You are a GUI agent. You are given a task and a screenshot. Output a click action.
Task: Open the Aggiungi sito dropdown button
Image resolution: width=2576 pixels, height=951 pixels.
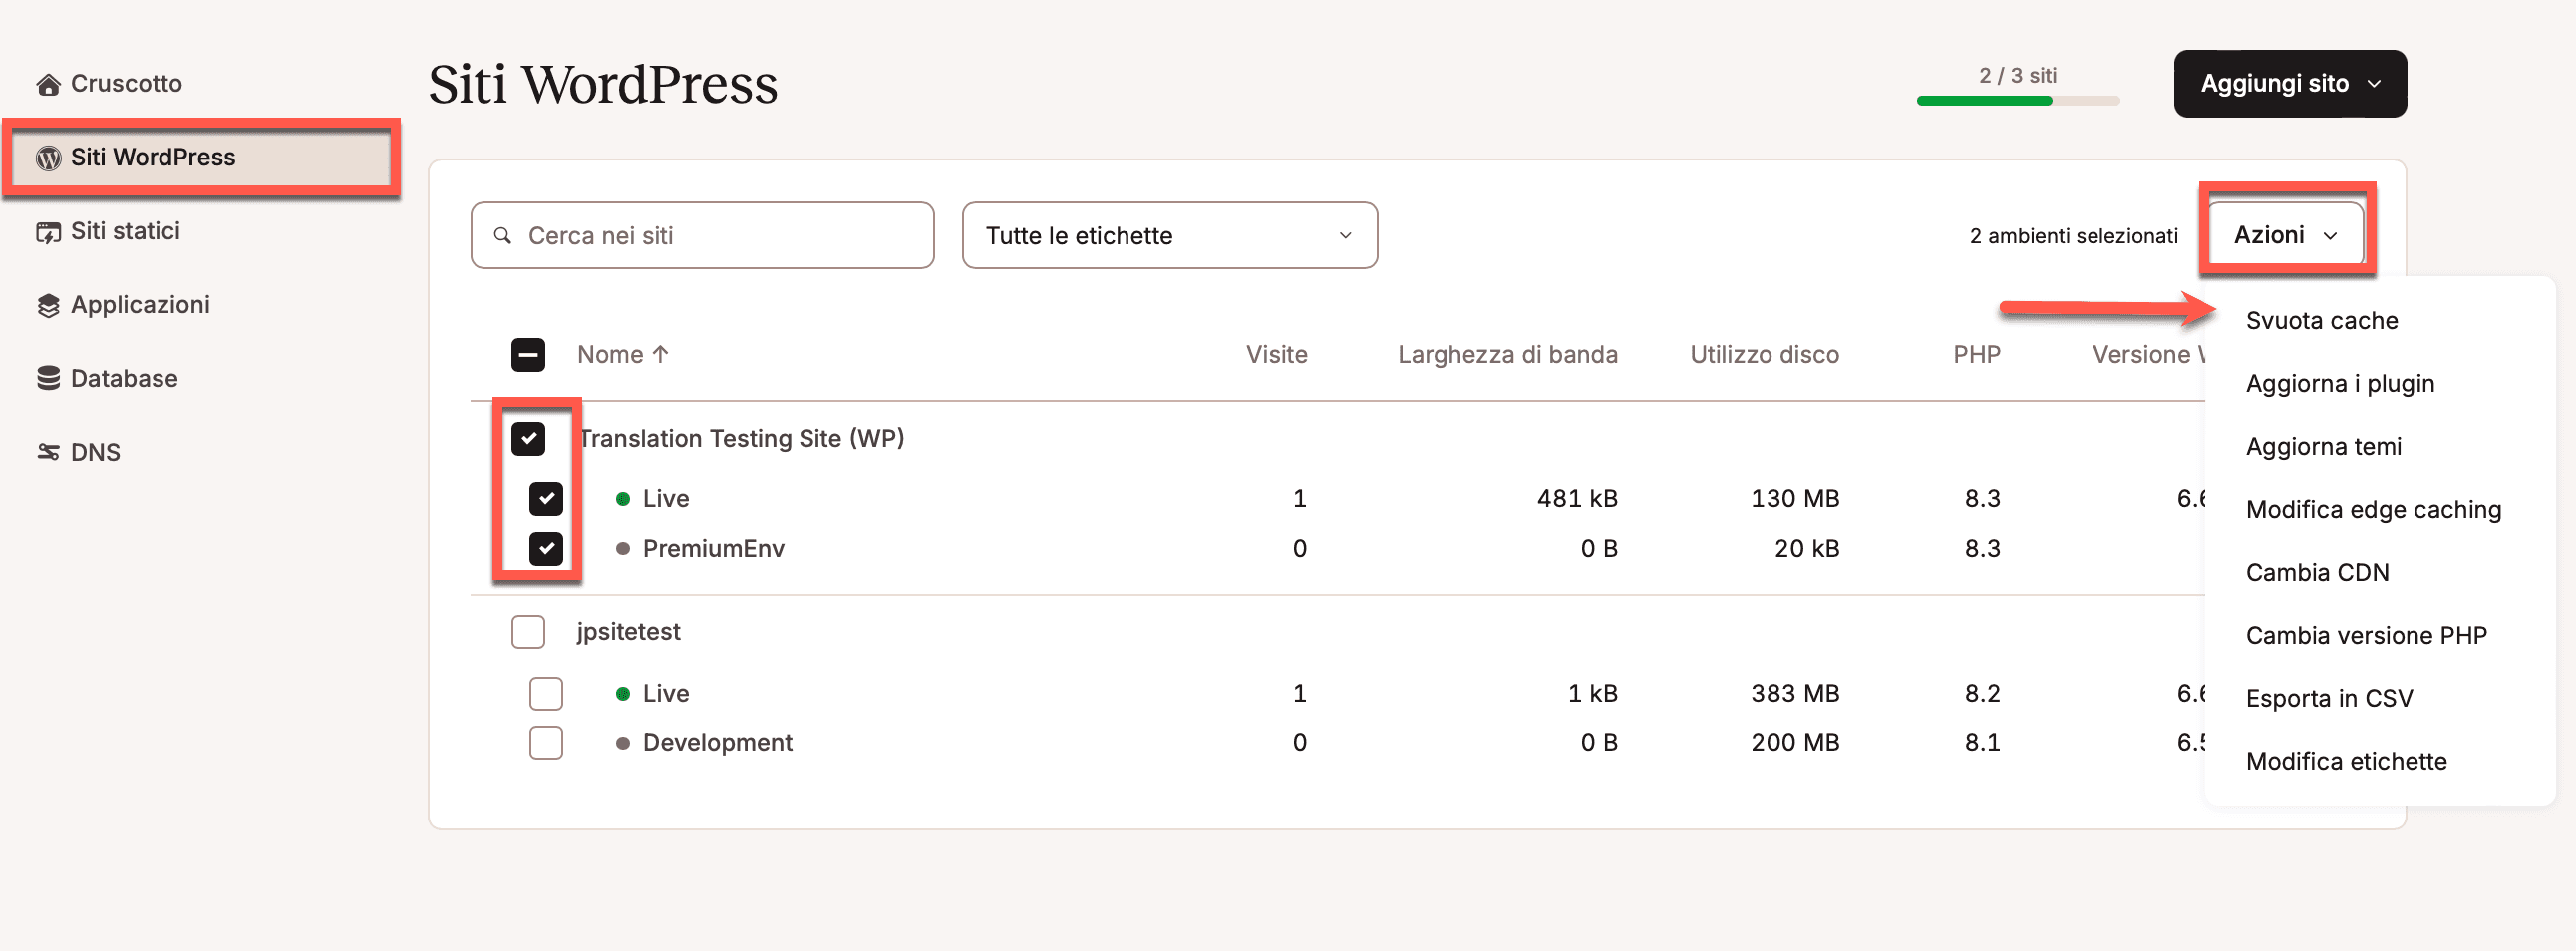coord(2289,84)
